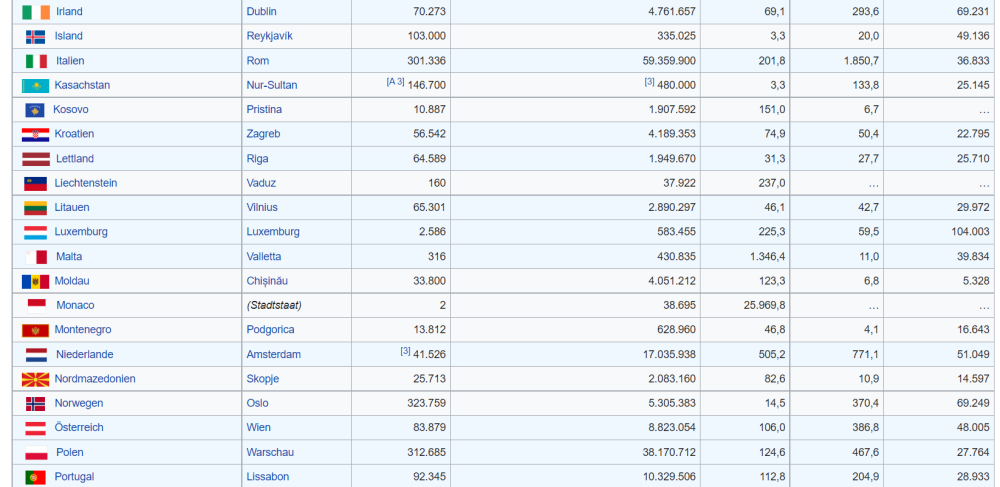Screen dimensions: 1000x487
Task: Click the Iceland flag icon
Action: pyautogui.click(x=35, y=37)
